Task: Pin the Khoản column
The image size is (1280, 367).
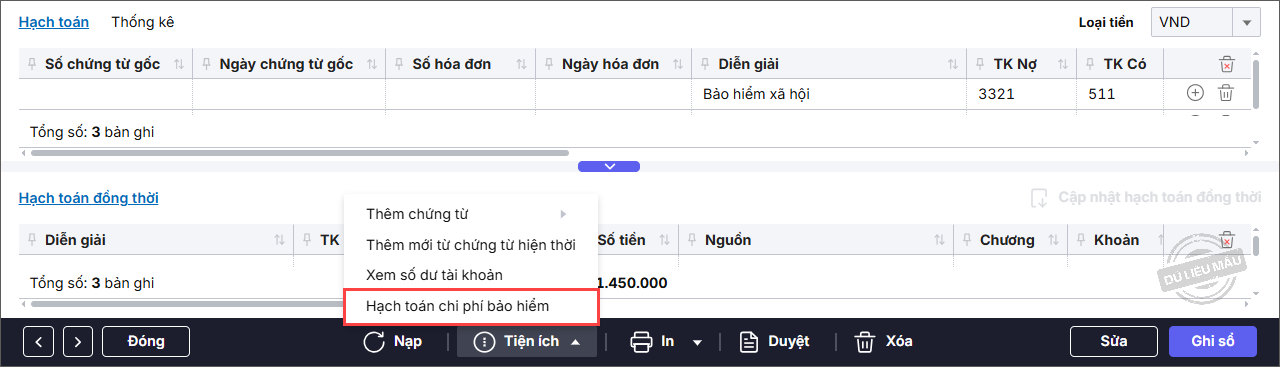Action: 1080,240
